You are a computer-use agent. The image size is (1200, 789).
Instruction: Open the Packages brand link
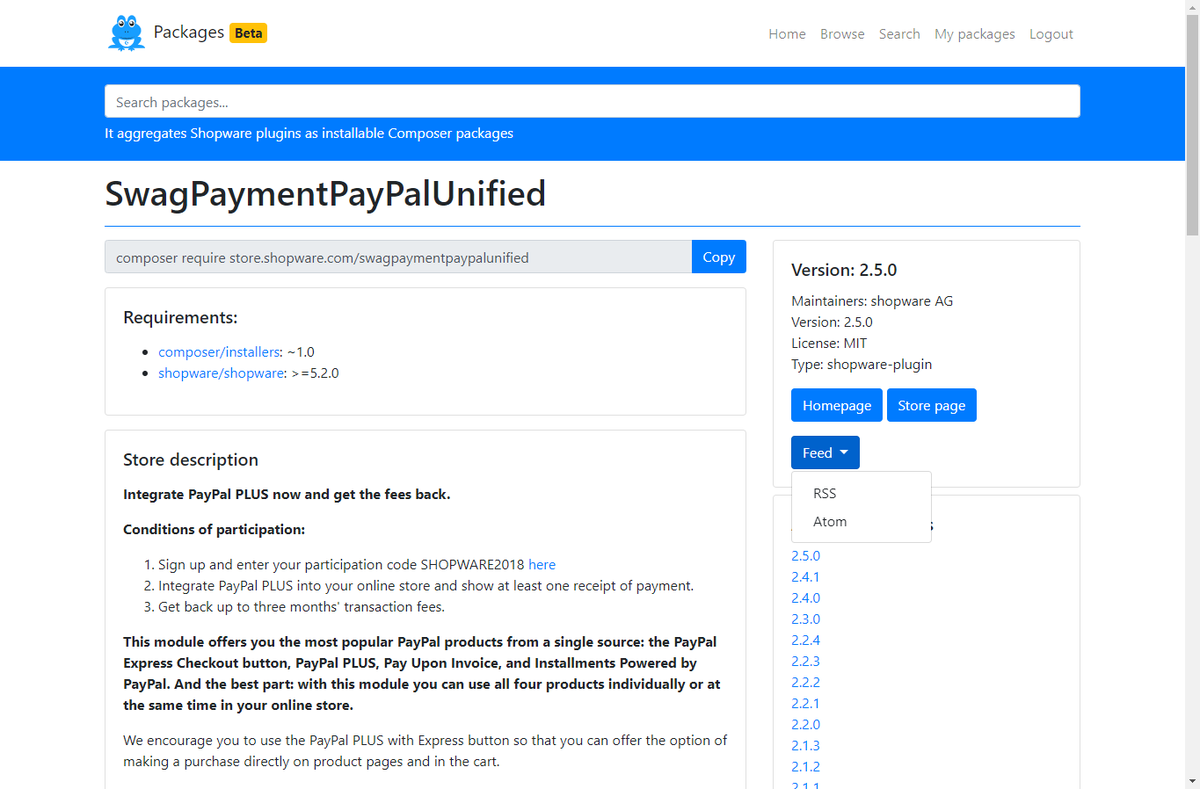188,32
